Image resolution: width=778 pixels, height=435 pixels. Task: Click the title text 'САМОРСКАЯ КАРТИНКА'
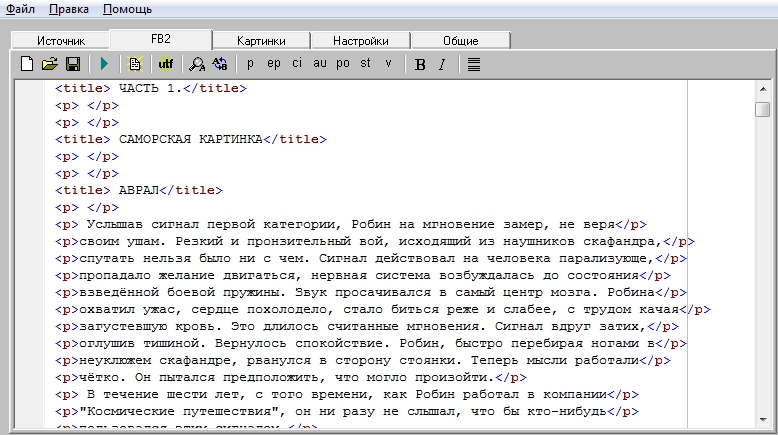pos(191,139)
